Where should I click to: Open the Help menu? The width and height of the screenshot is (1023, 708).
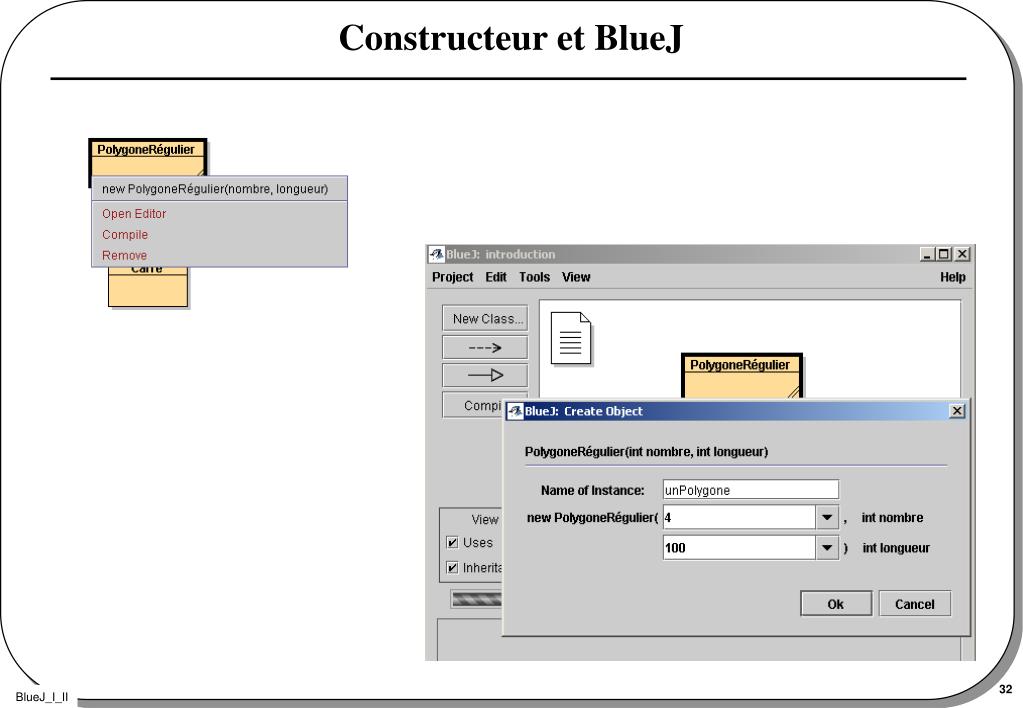(x=953, y=277)
